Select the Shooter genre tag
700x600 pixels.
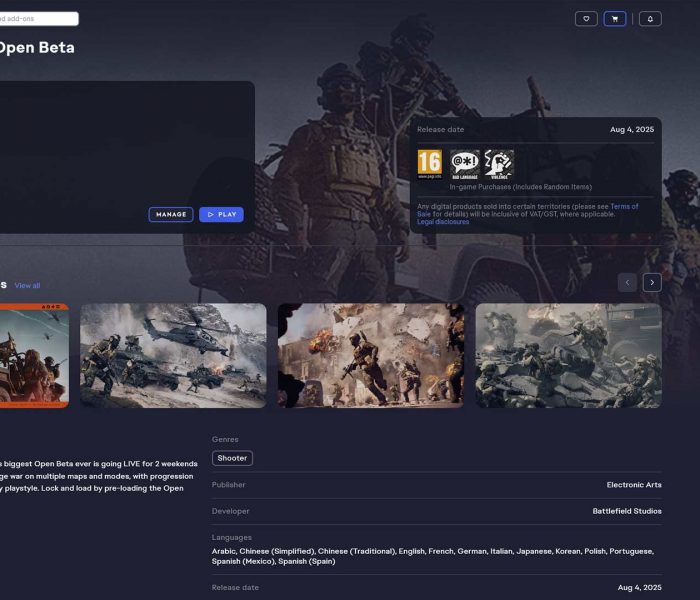(232, 458)
